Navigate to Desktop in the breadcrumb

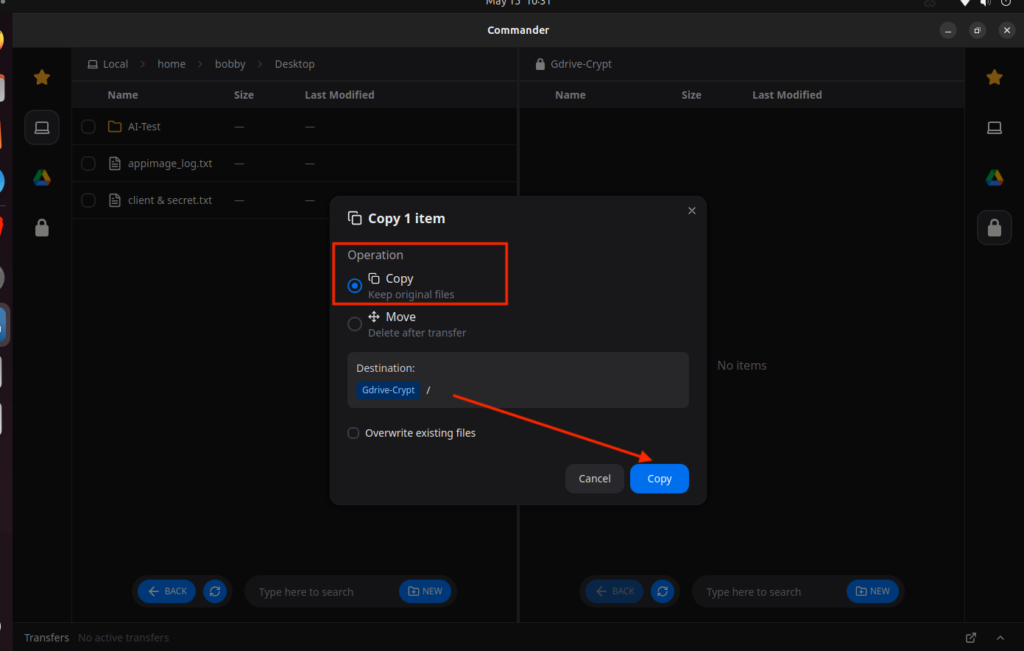point(295,64)
